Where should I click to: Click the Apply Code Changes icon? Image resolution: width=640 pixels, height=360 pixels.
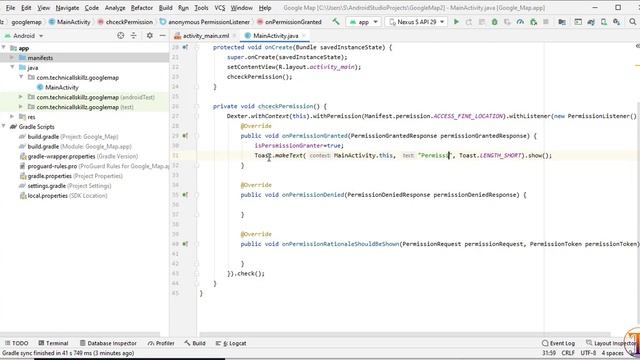tap(482, 22)
